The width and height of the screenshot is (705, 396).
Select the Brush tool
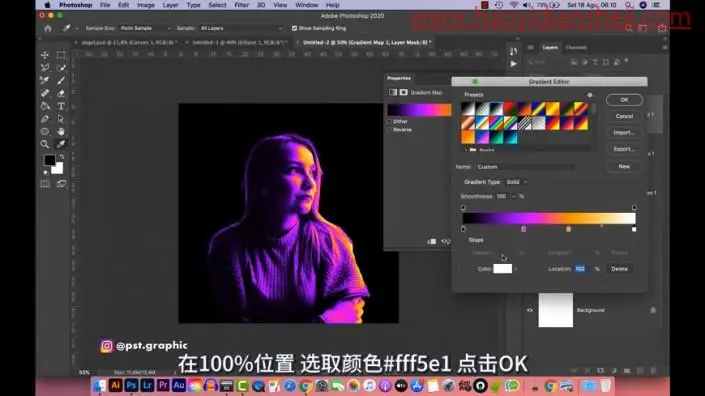[x=61, y=80]
